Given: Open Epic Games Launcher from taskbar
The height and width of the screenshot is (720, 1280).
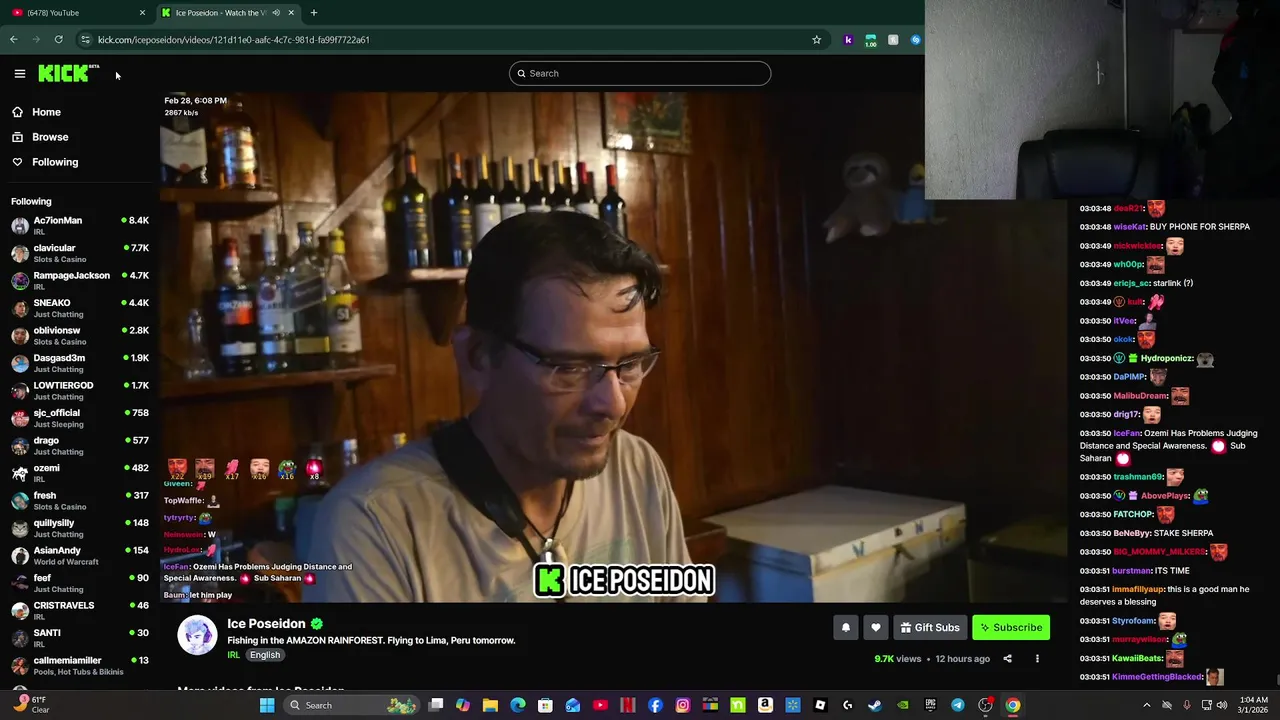Looking at the screenshot, I should pos(930,705).
